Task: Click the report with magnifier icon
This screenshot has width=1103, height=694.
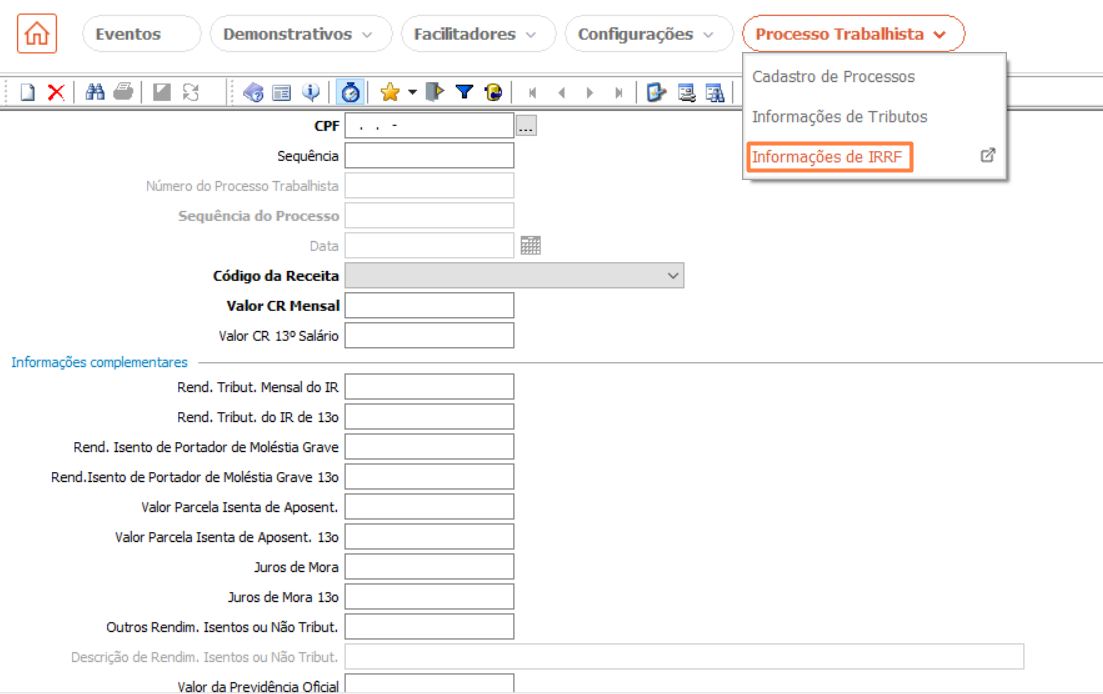Action: [715, 92]
